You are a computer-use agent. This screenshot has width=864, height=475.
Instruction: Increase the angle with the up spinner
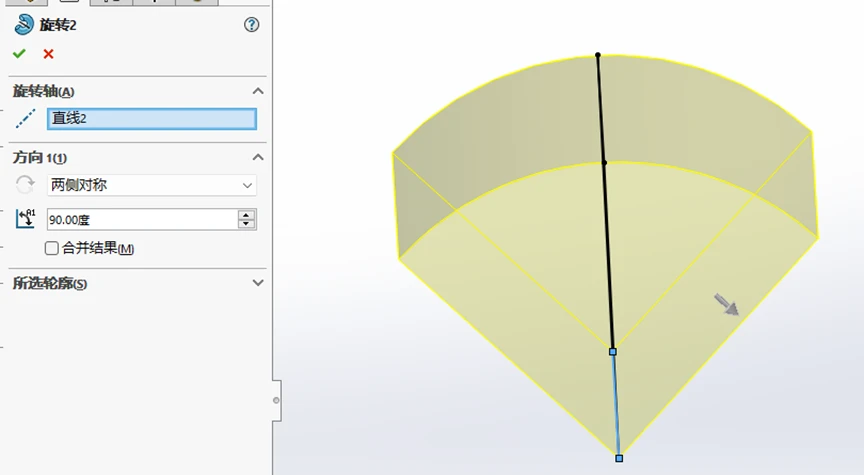point(247,214)
